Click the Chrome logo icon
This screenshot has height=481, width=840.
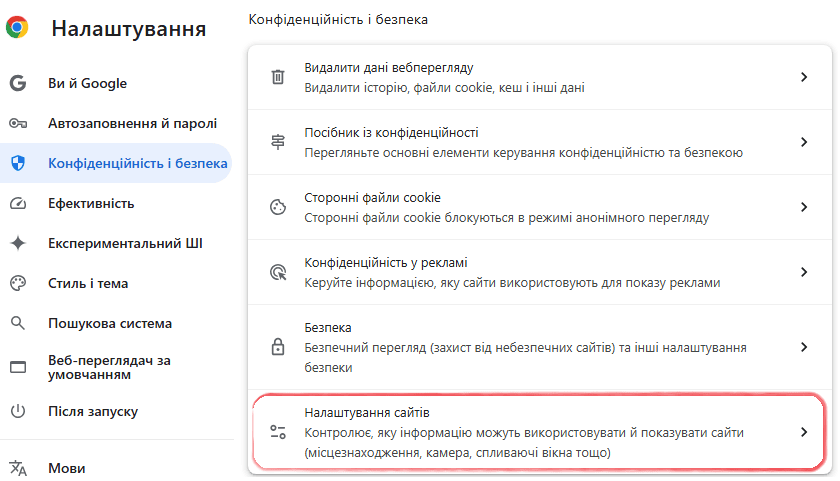[x=17, y=27]
